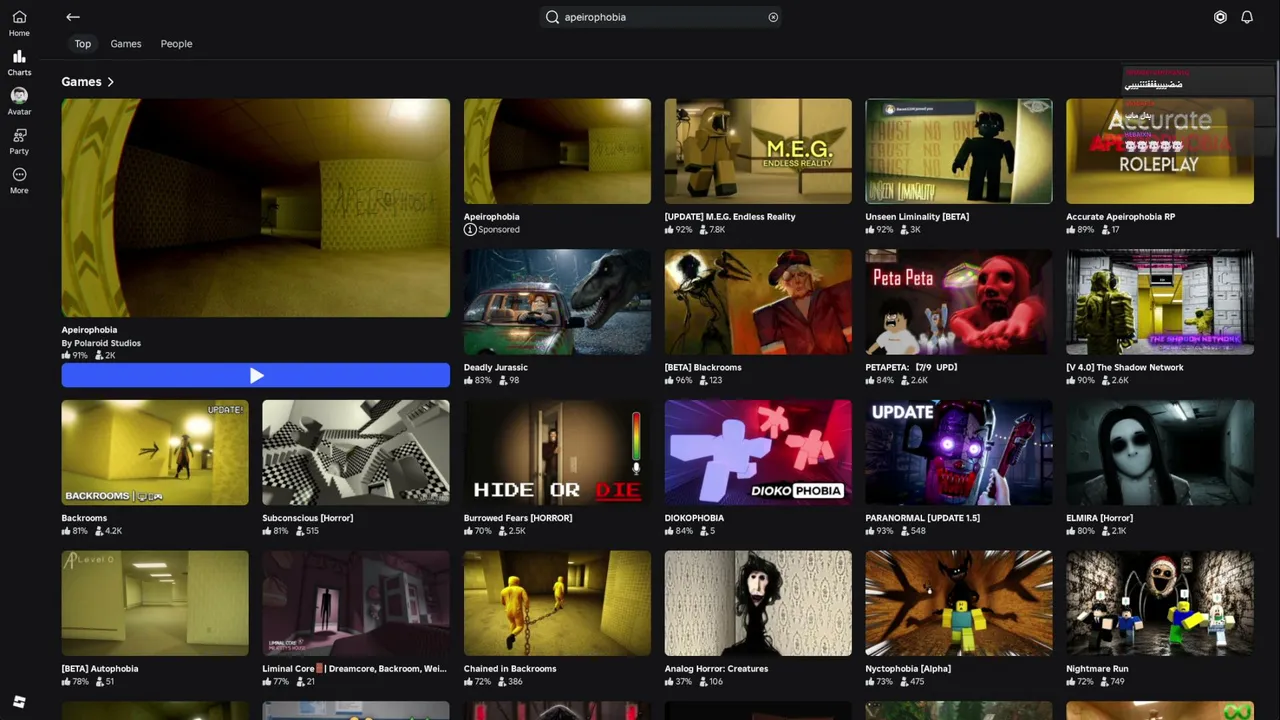Click the search box containing apeirophobia
The width and height of the screenshot is (1280, 720).
(x=662, y=17)
